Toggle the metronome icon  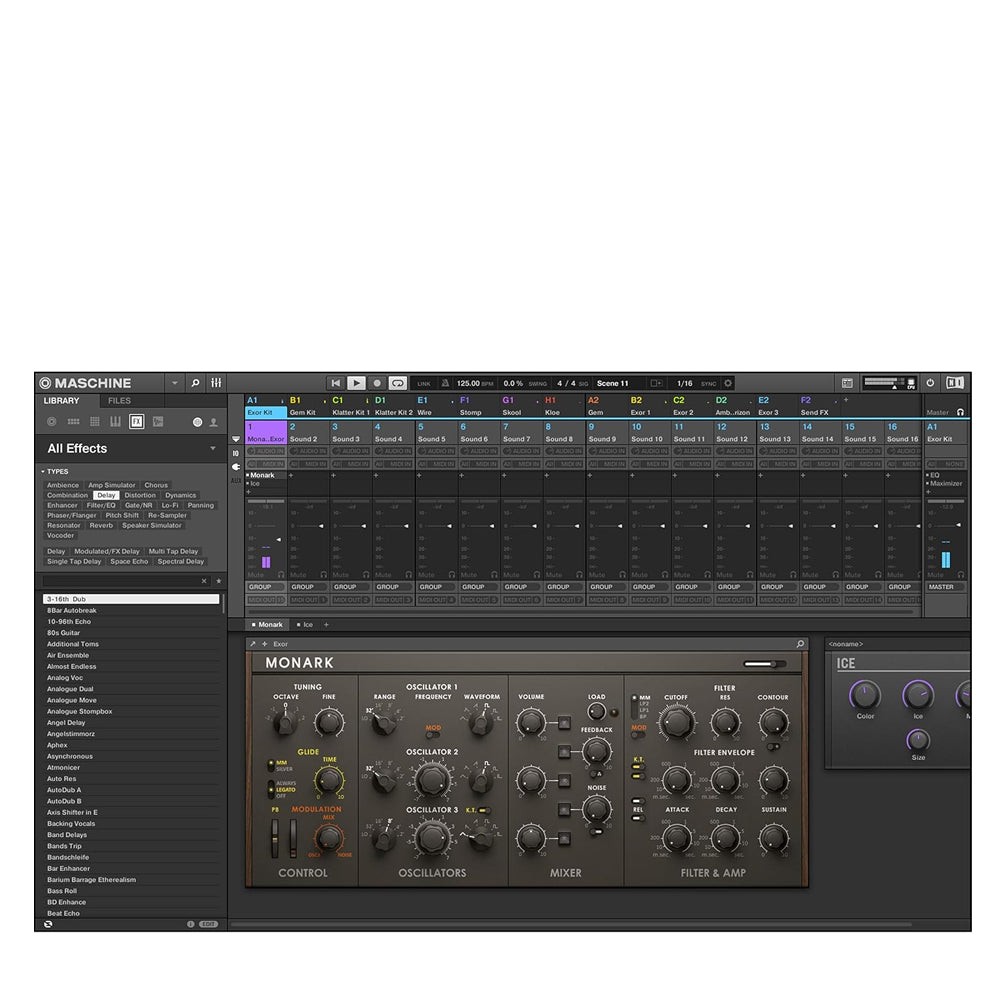click(445, 383)
